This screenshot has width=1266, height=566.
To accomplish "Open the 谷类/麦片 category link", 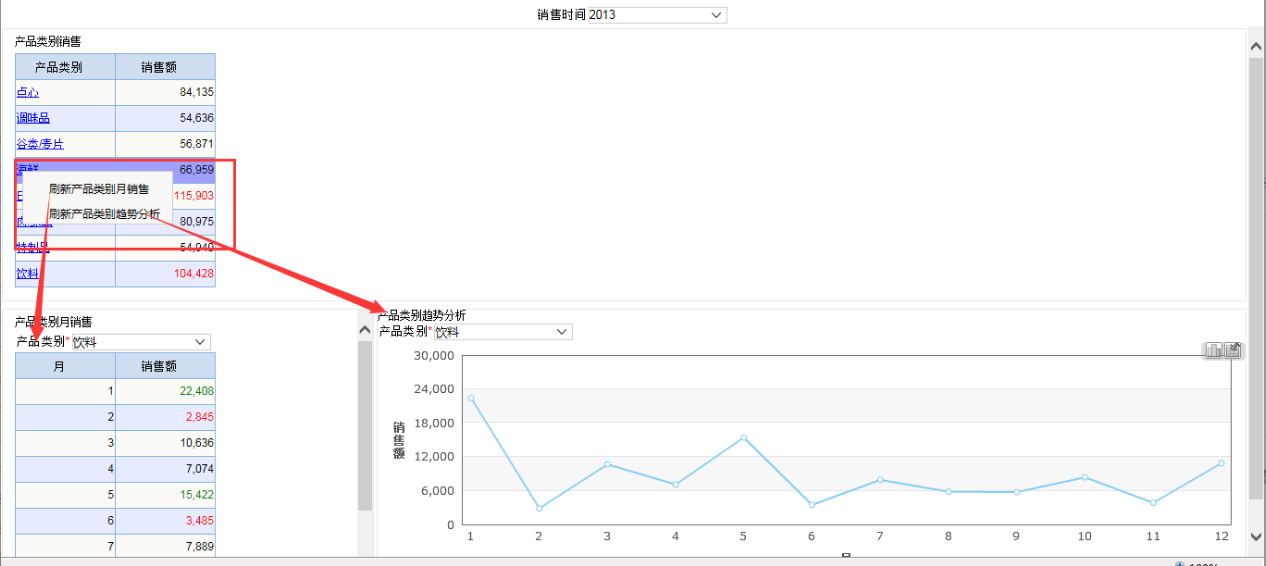I will point(40,144).
